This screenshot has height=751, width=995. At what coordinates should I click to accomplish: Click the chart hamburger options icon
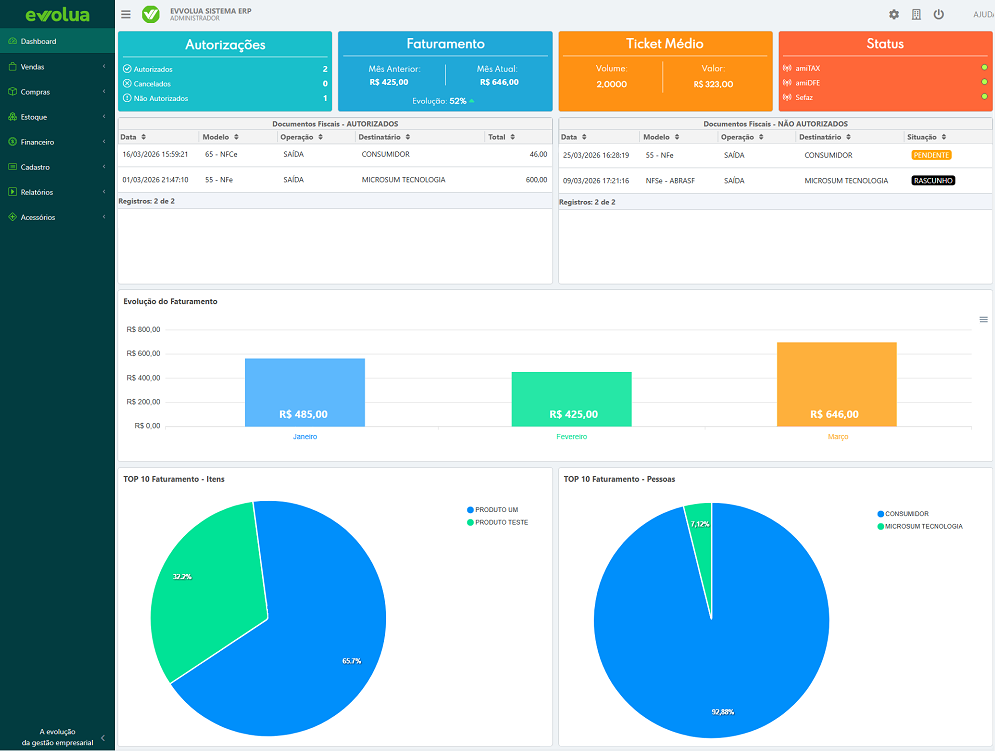983,320
